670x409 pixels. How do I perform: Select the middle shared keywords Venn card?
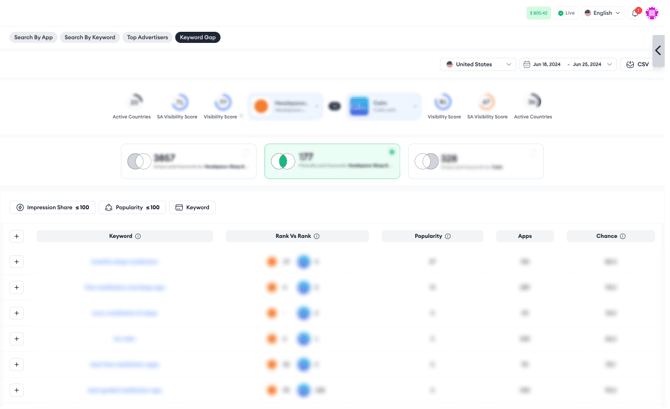pos(332,161)
